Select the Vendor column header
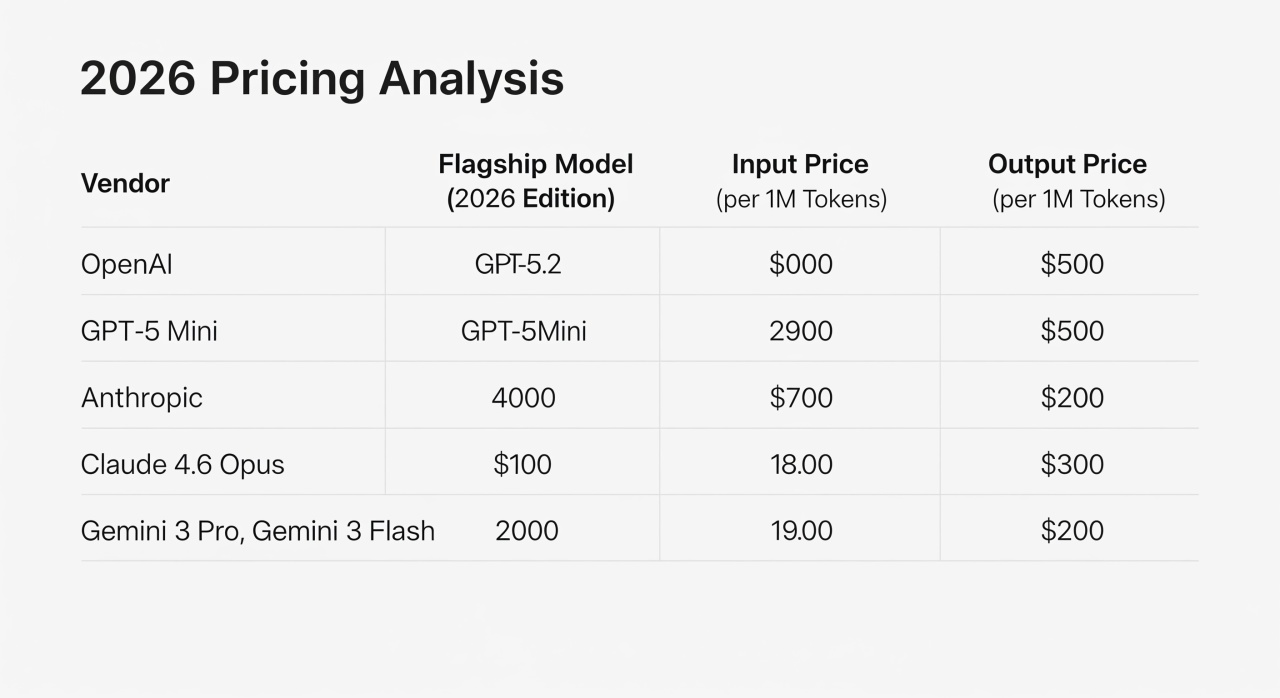Screen dimensions: 1280x698 (x=125, y=183)
